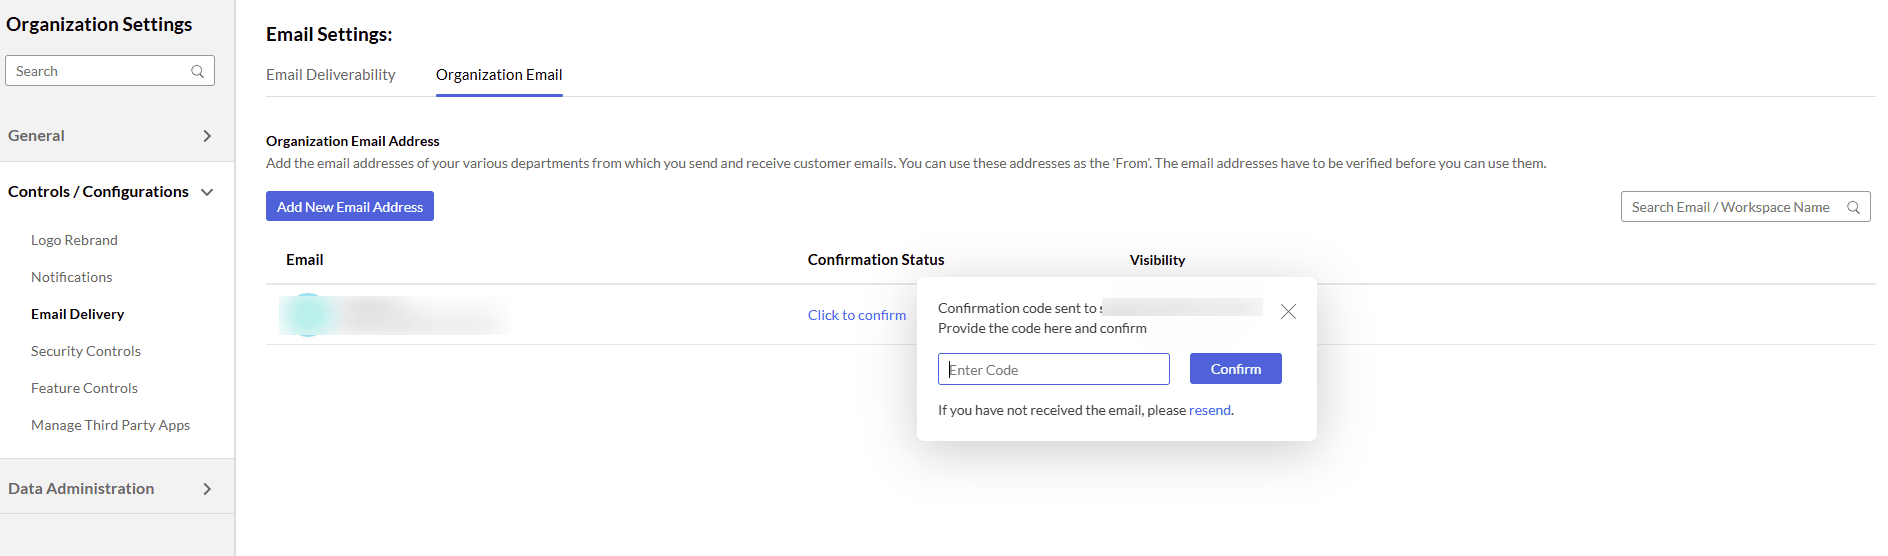The height and width of the screenshot is (556, 1888).
Task: Open Logo Rebrand settings
Action: point(74,240)
